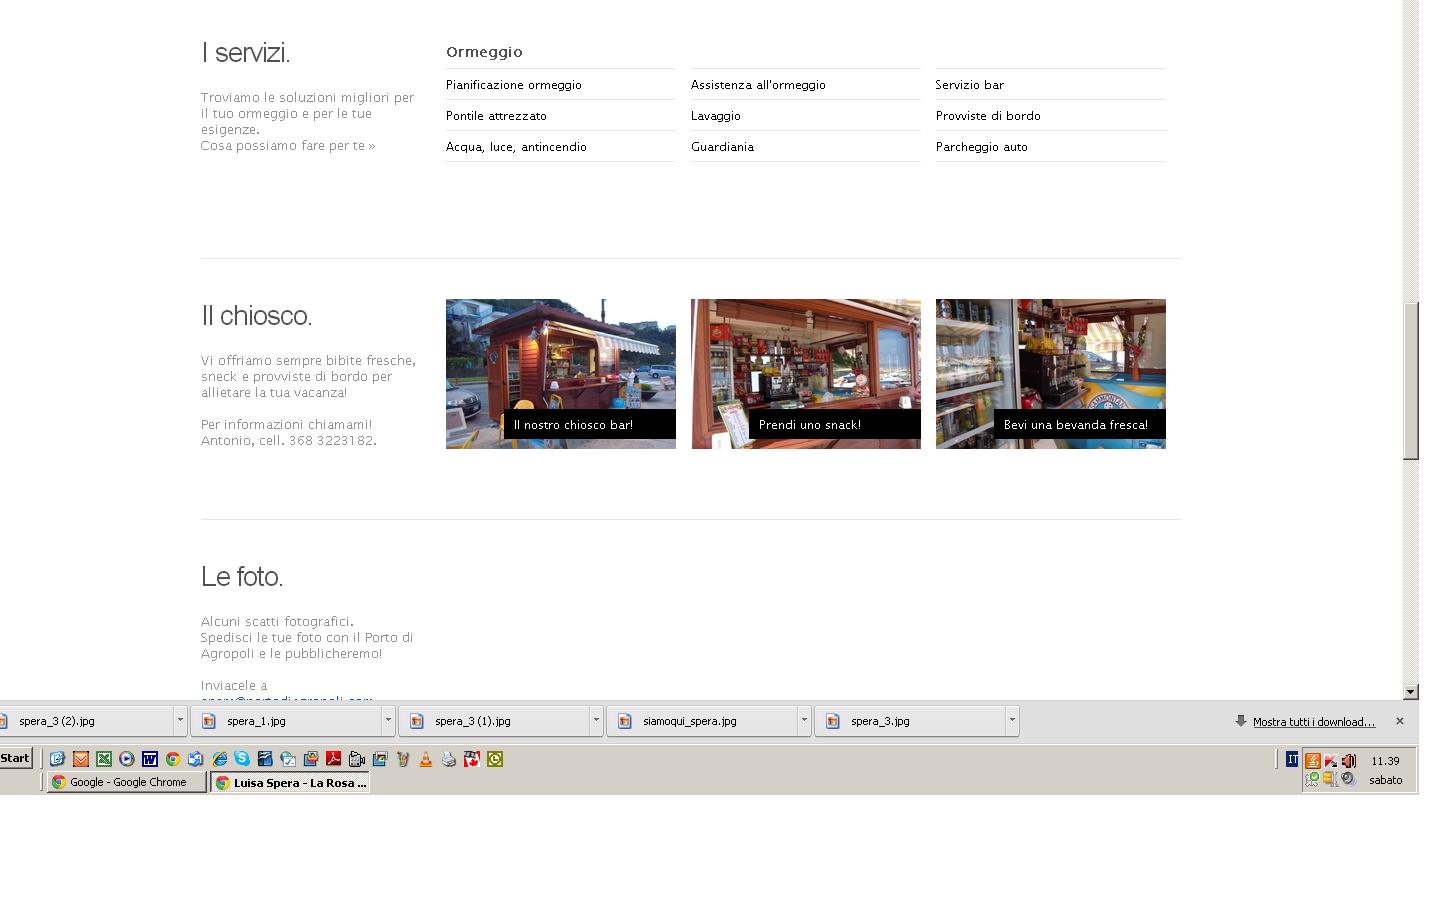
Task: Click the download arrow icon in downloads bar
Action: [1241, 721]
